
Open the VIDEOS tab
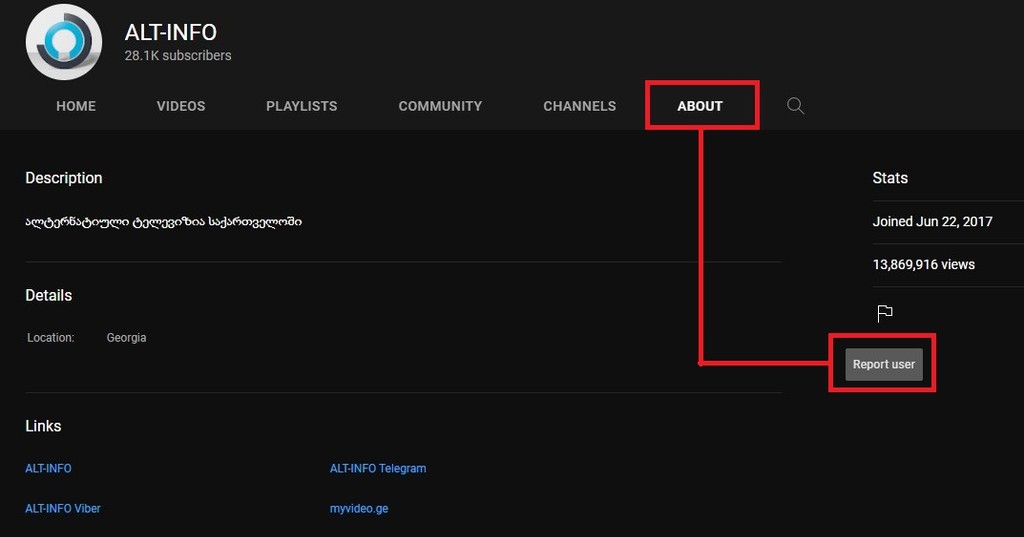(x=181, y=106)
